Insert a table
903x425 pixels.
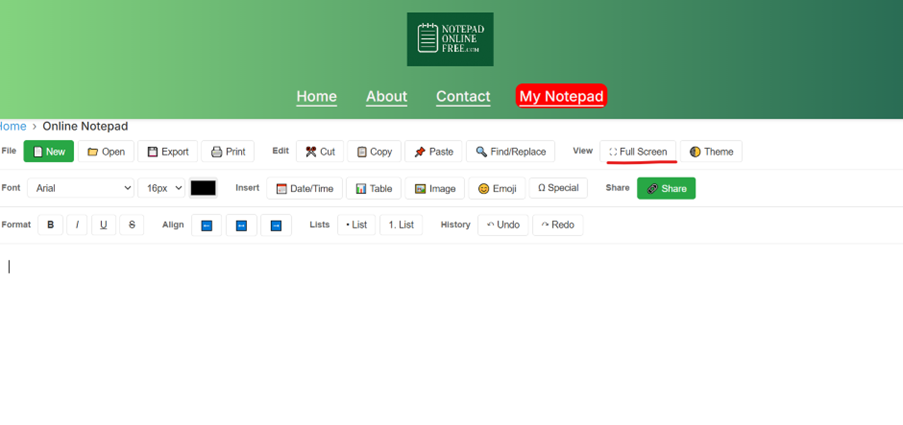pos(374,188)
